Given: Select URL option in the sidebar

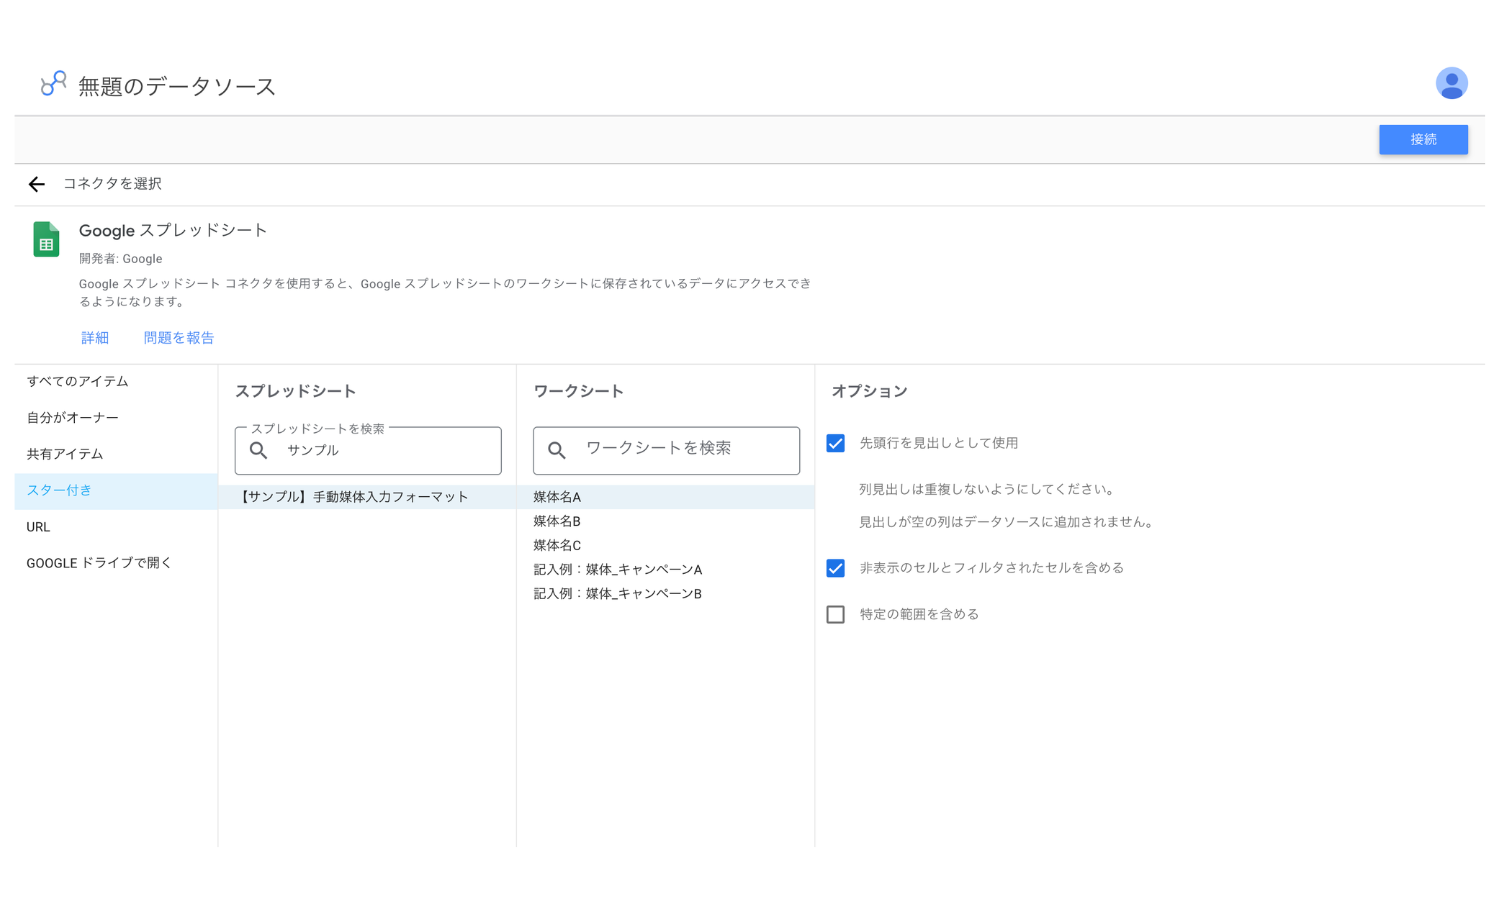Looking at the screenshot, I should (116, 527).
